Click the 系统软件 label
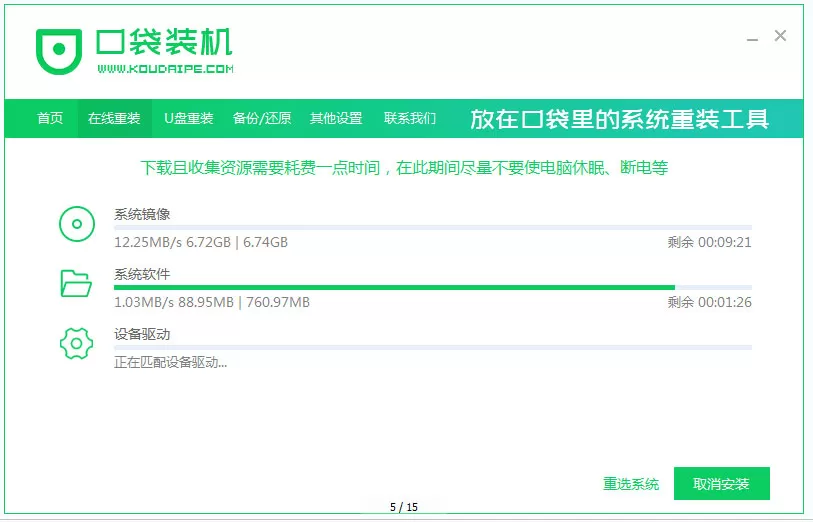Image resolution: width=813 pixels, height=522 pixels. coord(142,274)
